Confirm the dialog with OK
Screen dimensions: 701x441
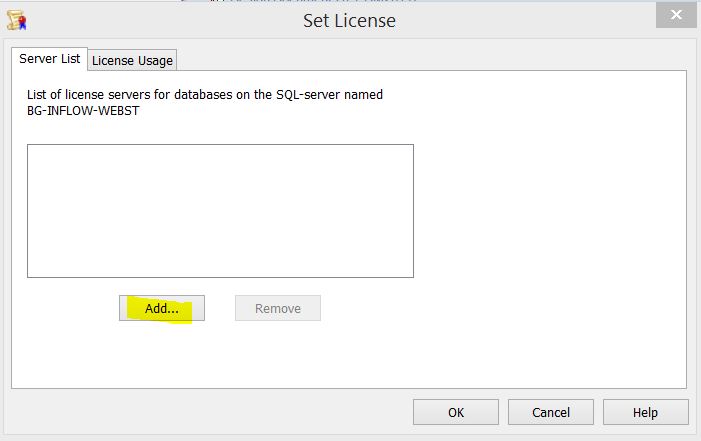tap(455, 412)
